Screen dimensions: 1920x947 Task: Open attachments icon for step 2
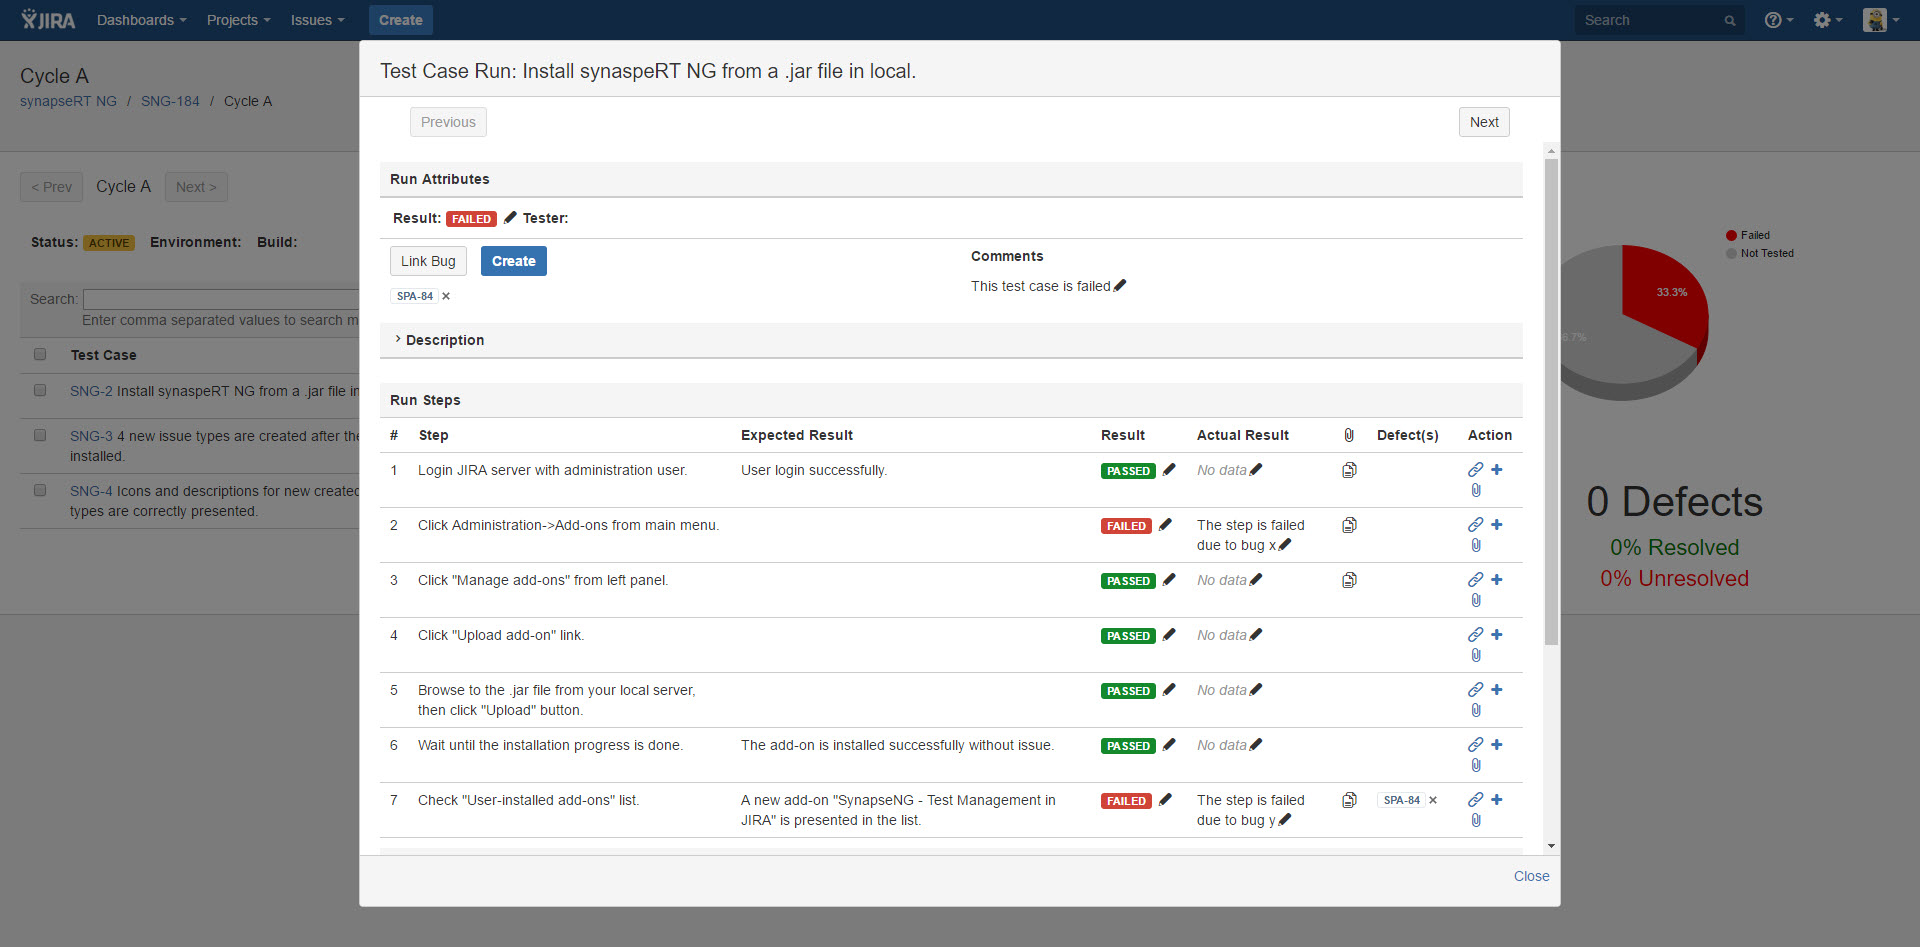[x=1349, y=525]
